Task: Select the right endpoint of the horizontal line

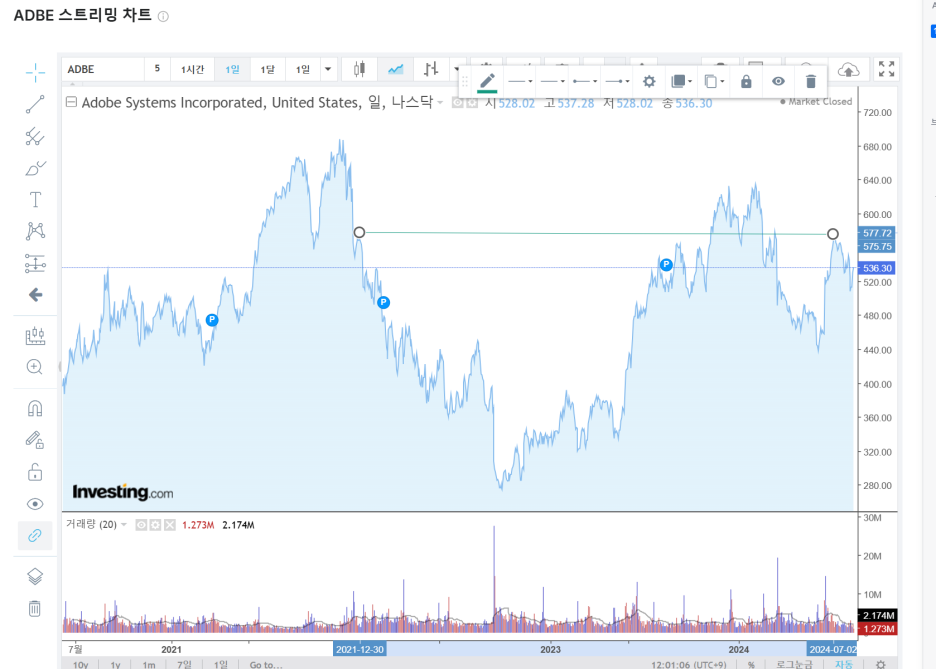Action: (x=833, y=233)
